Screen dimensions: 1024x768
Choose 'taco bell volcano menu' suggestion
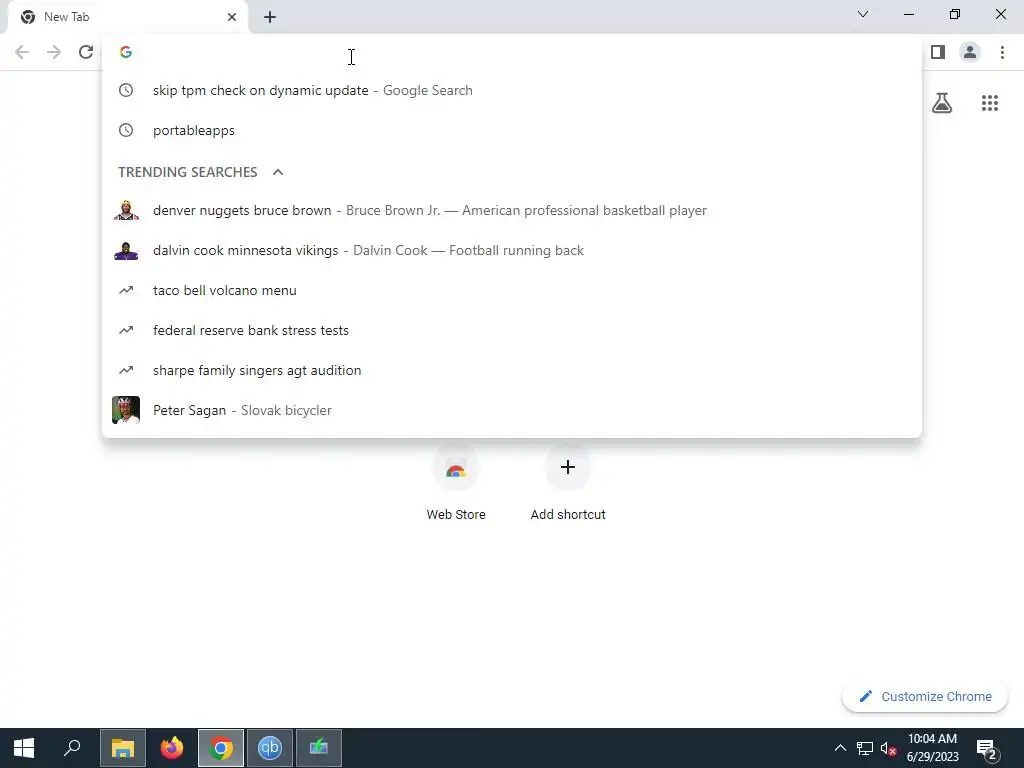point(512,290)
